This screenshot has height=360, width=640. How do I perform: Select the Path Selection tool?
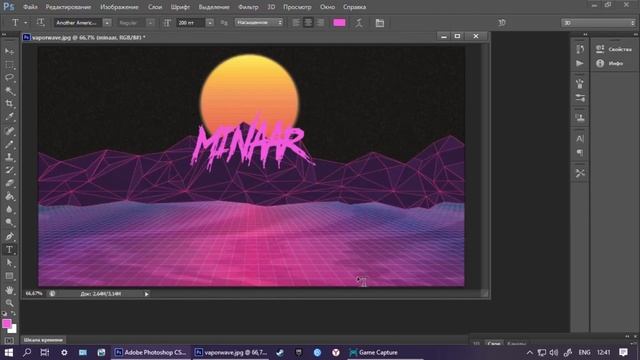(x=9, y=262)
